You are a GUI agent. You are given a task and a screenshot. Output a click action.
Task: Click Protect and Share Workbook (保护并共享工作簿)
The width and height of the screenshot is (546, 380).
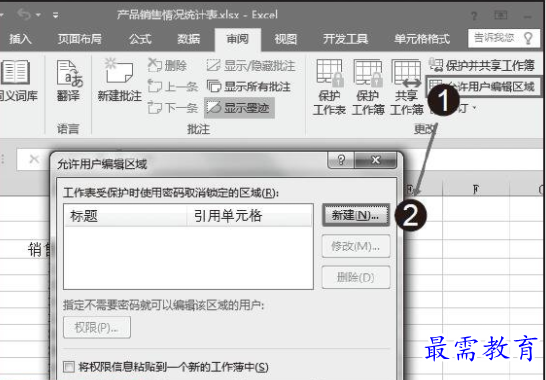pyautogui.click(x=482, y=65)
